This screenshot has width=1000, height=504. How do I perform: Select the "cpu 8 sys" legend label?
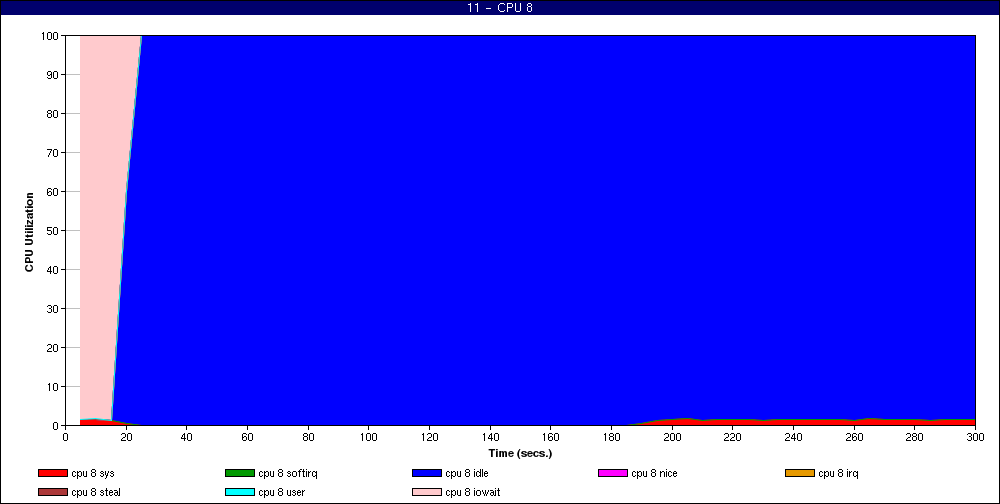pyautogui.click(x=95, y=473)
